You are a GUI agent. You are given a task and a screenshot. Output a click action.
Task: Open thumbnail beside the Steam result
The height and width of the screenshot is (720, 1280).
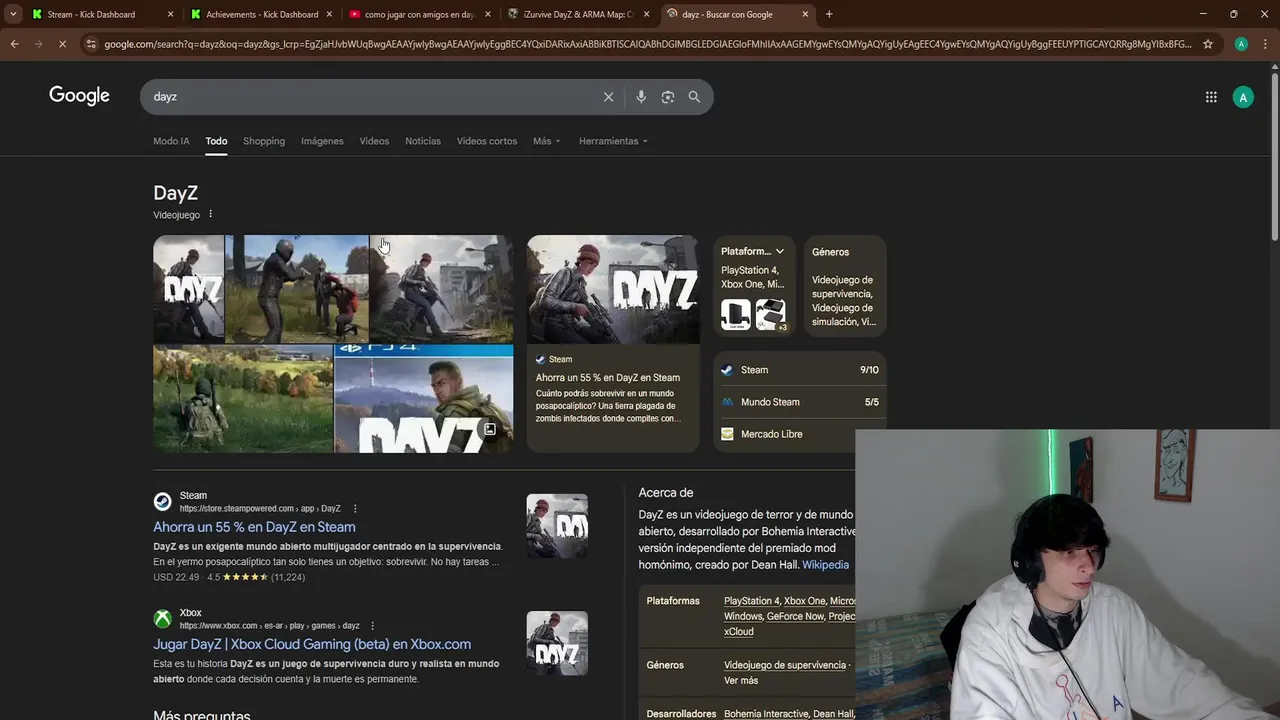[557, 526]
